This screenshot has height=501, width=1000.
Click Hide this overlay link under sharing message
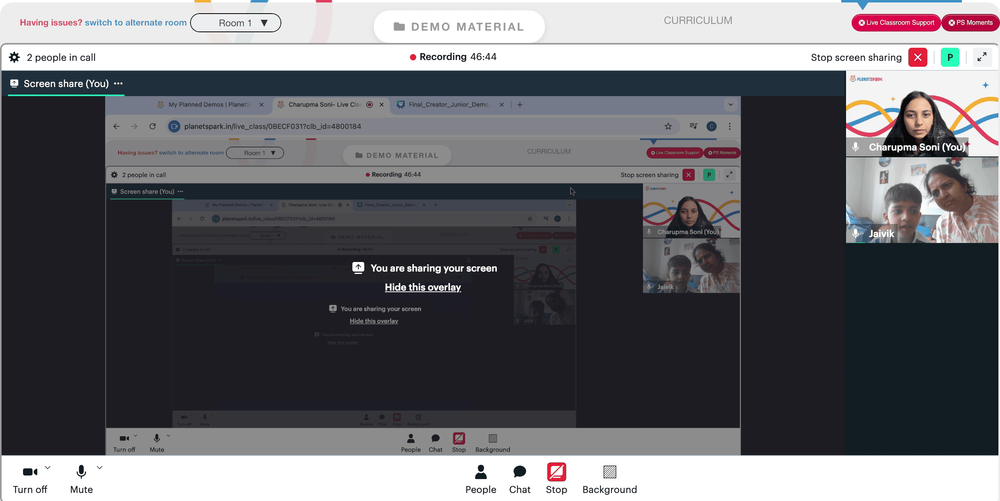click(x=423, y=287)
